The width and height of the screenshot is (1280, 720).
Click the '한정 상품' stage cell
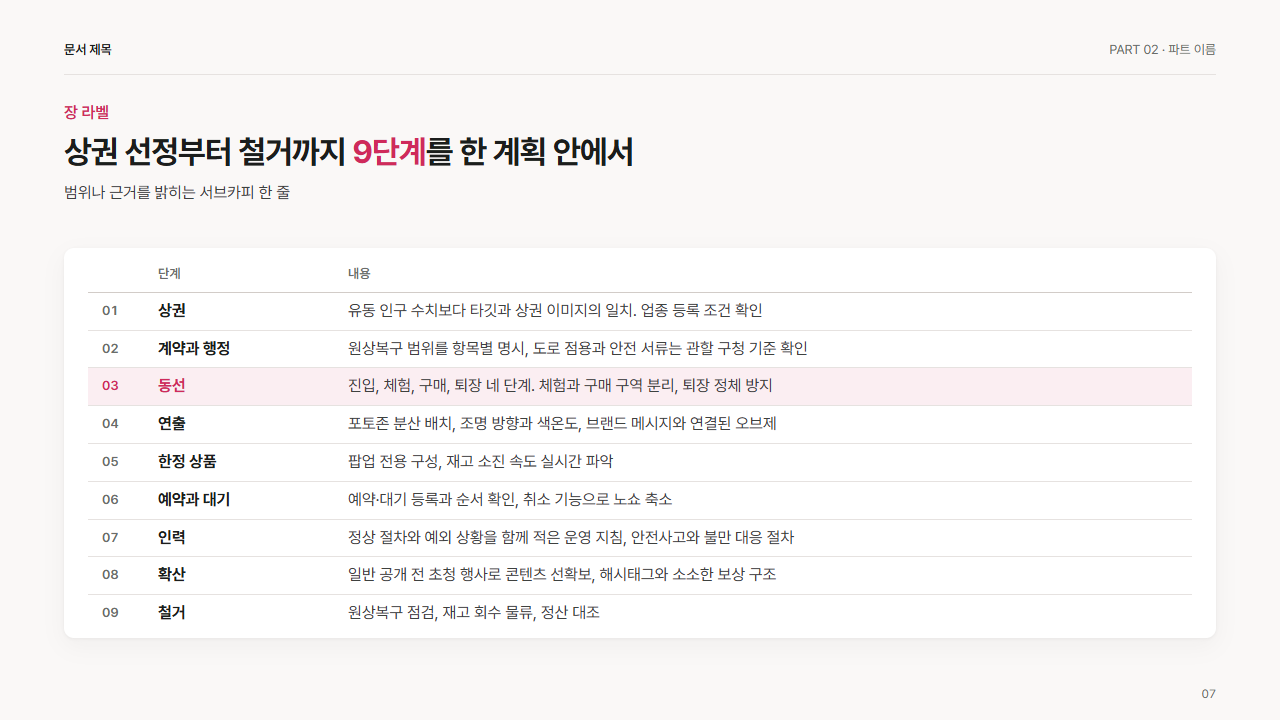[x=187, y=462]
